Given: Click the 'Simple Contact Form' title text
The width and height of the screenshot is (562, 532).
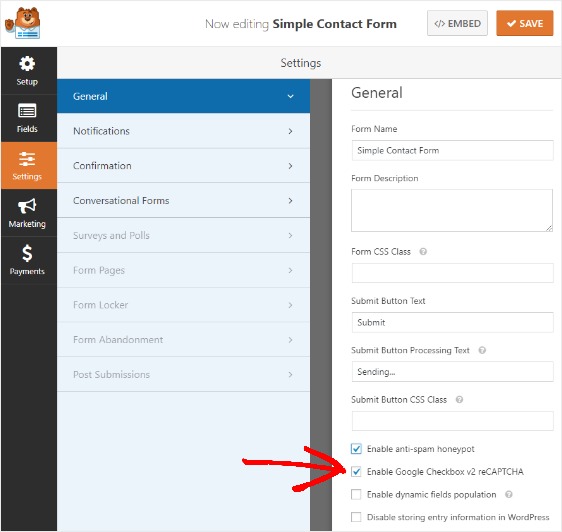Looking at the screenshot, I should click(334, 24).
